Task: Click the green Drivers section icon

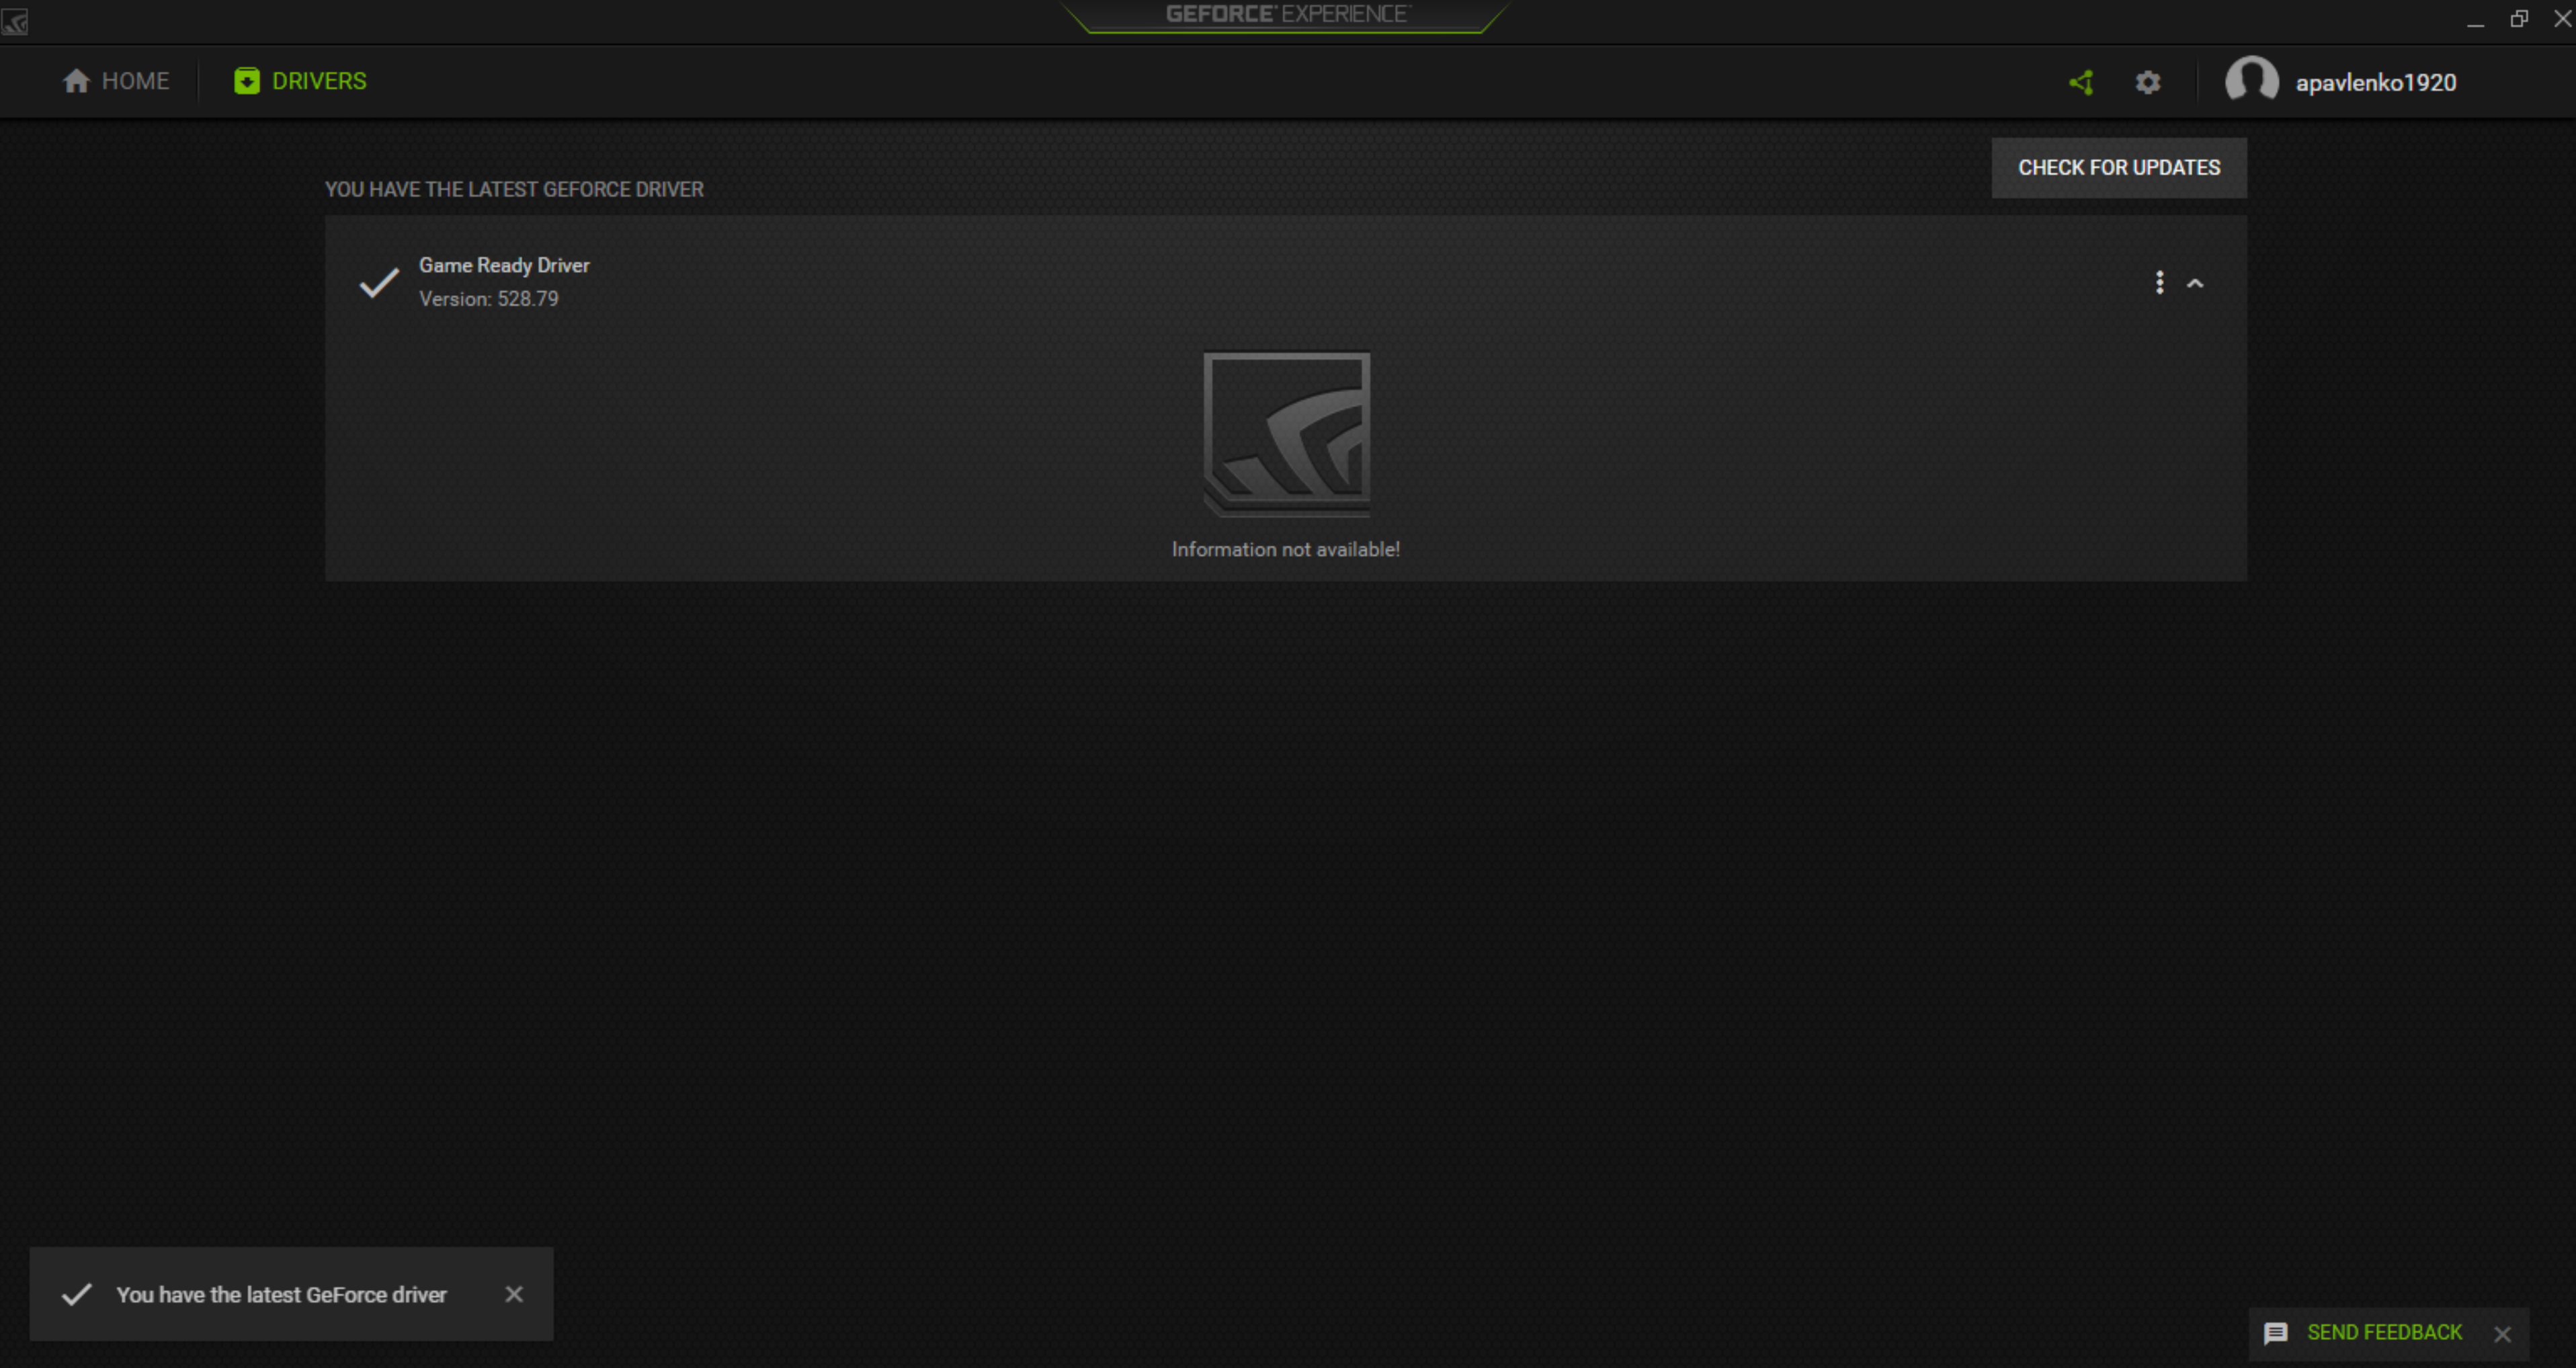Action: (x=247, y=80)
